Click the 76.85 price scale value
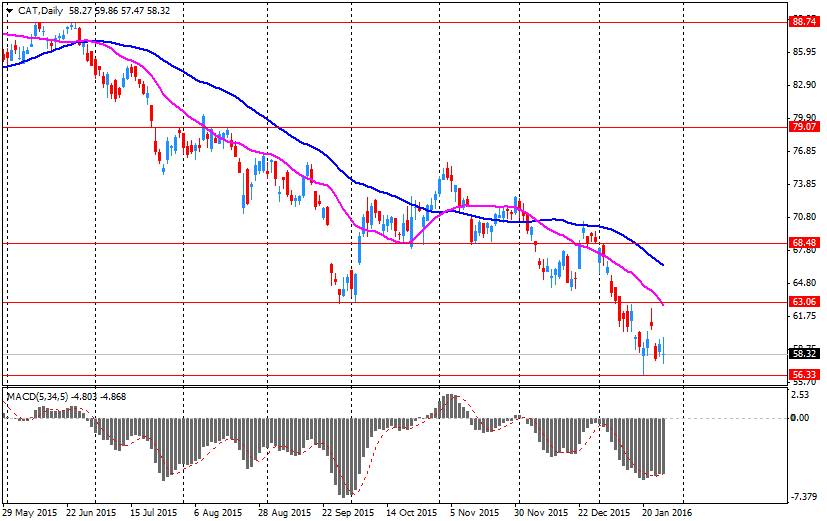The height and width of the screenshot is (521, 827). coord(804,151)
